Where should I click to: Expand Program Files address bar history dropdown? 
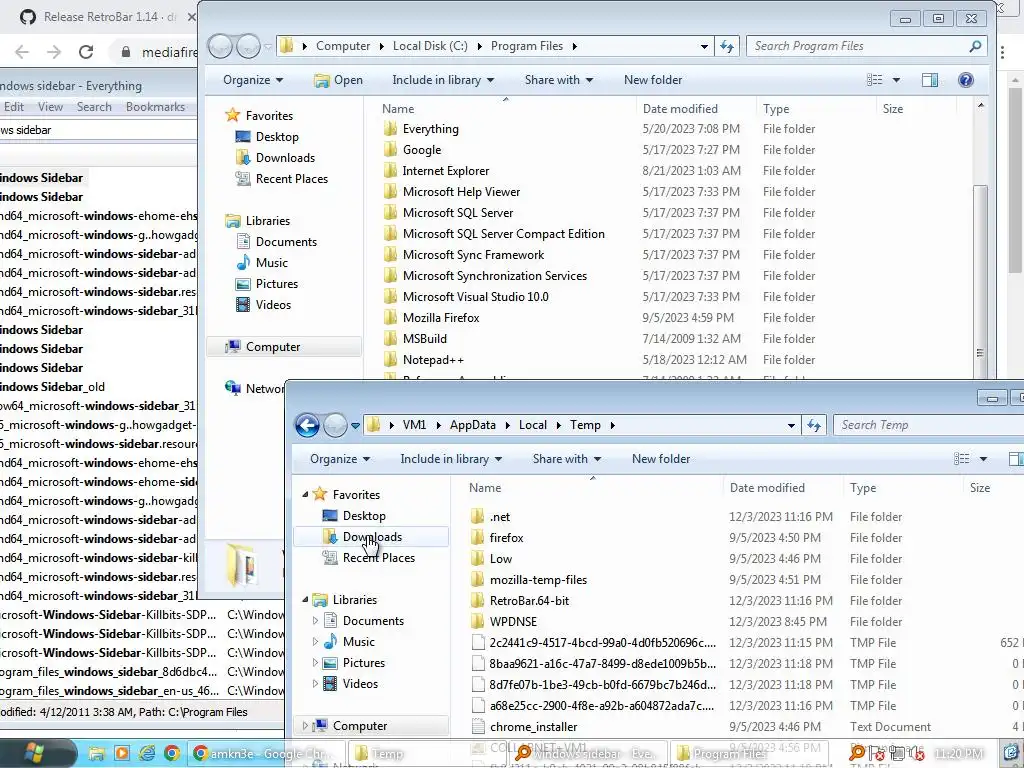coord(704,46)
